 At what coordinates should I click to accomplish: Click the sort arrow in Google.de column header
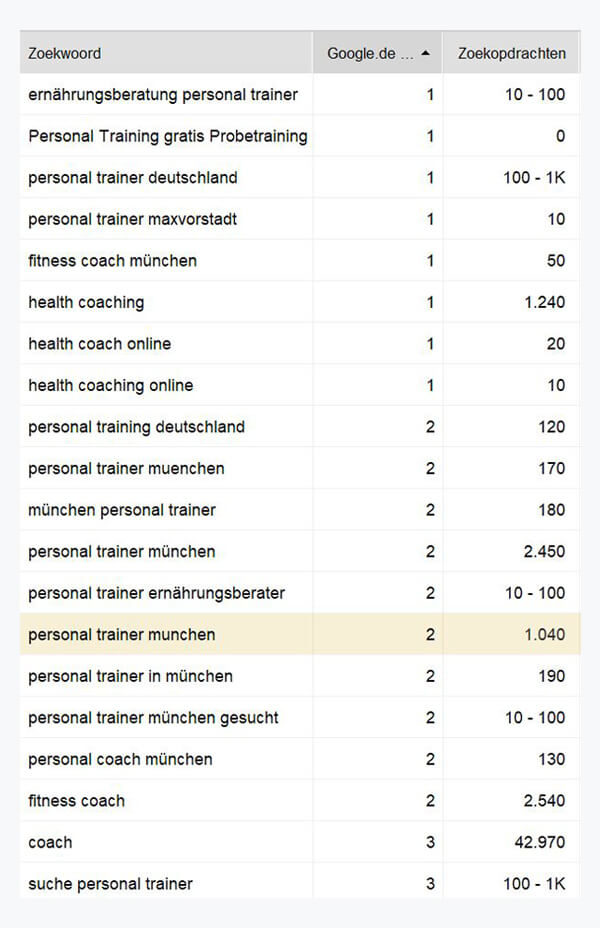(x=425, y=54)
